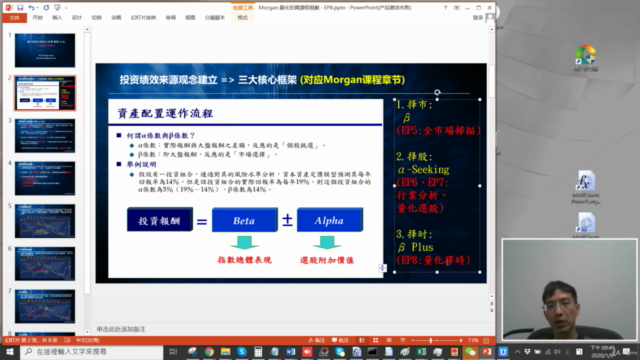The height and width of the screenshot is (360, 640).
Task: Start slideshow from quick access toolbar
Action: [58, 7]
